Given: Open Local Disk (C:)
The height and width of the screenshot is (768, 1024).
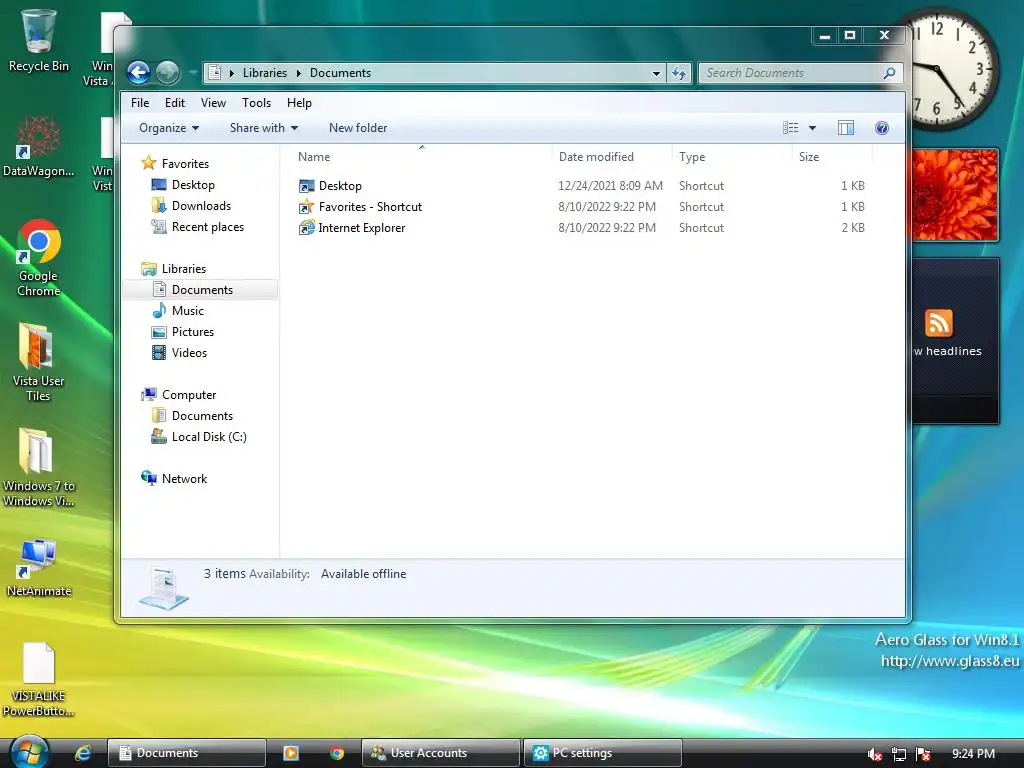Looking at the screenshot, I should pyautogui.click(x=199, y=436).
